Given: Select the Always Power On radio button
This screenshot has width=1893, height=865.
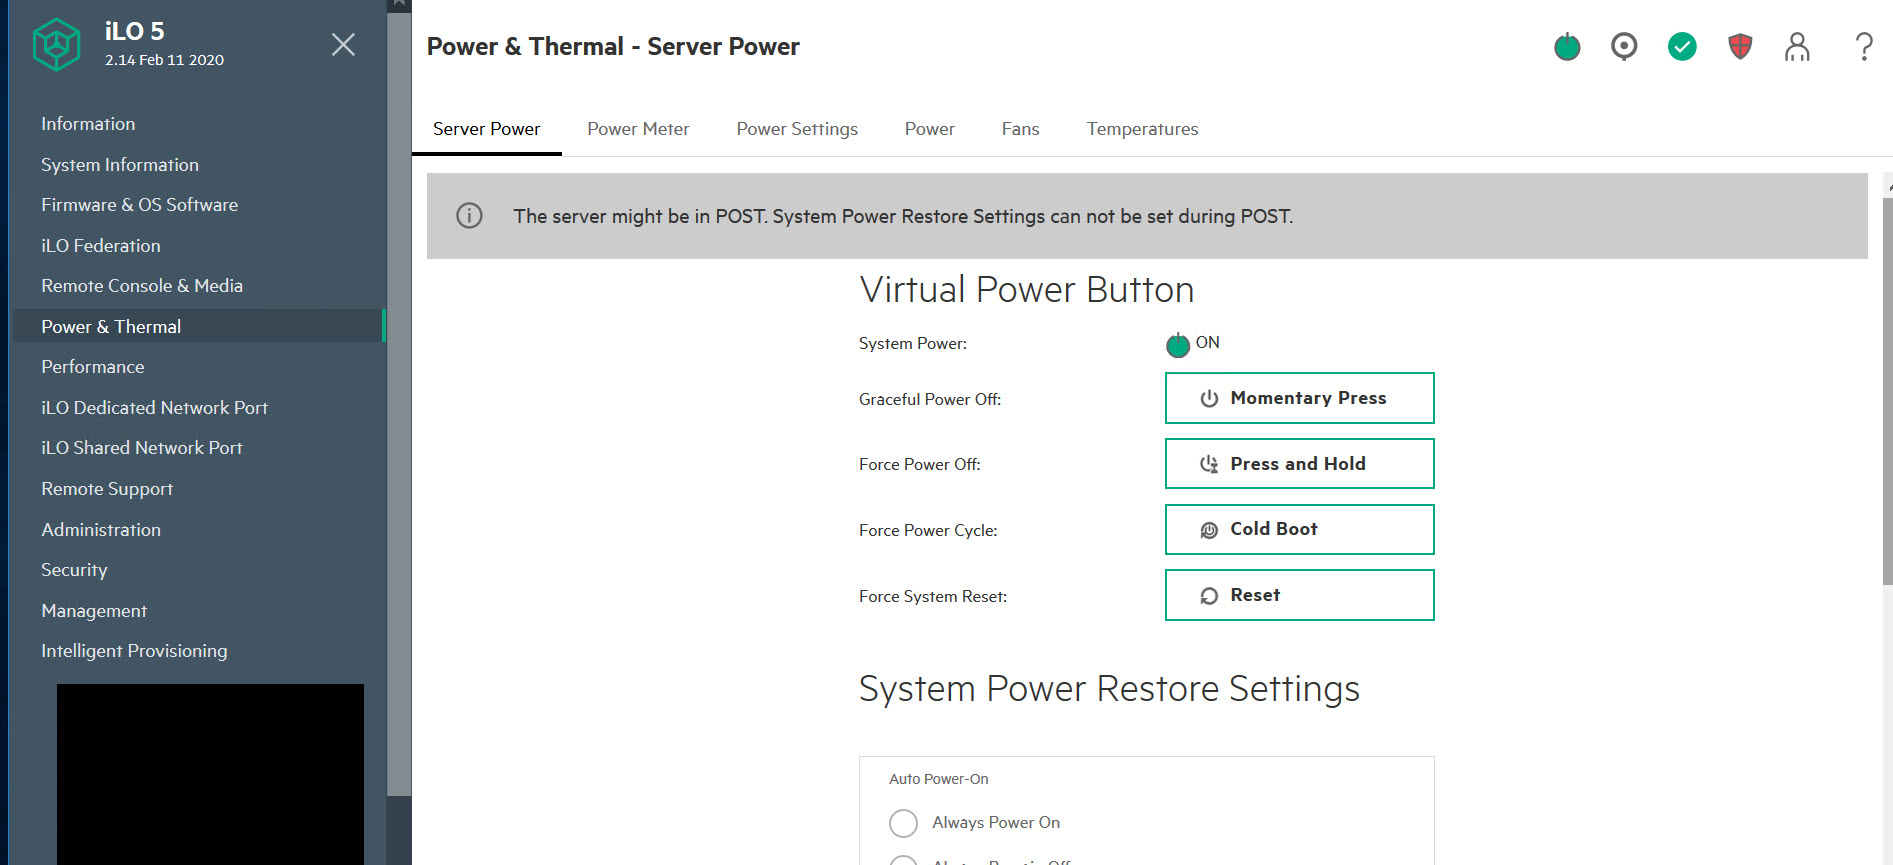Looking at the screenshot, I should tap(903, 823).
